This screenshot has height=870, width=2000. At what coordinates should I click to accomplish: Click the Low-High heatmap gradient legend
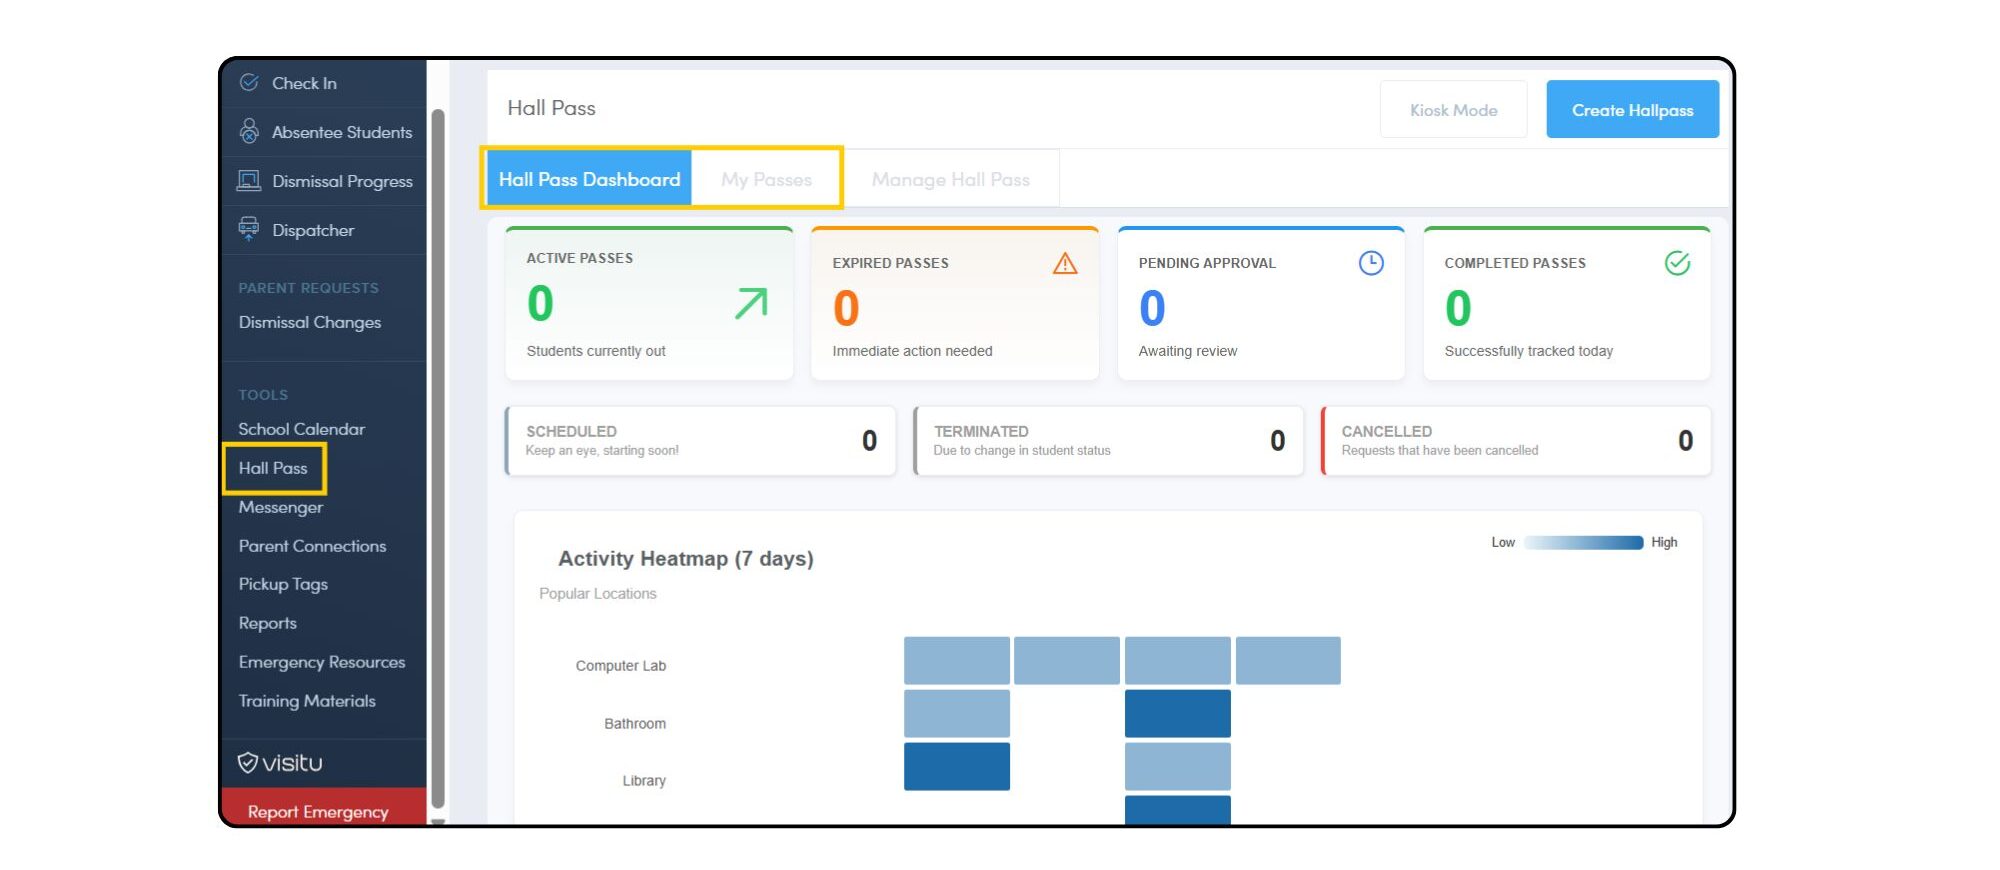click(x=1583, y=543)
